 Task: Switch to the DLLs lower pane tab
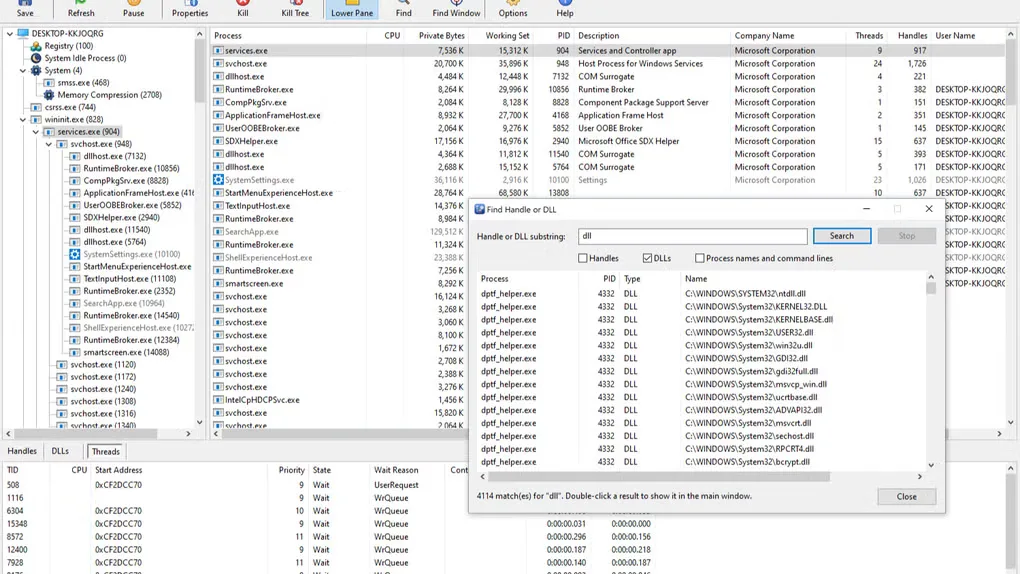[60, 451]
